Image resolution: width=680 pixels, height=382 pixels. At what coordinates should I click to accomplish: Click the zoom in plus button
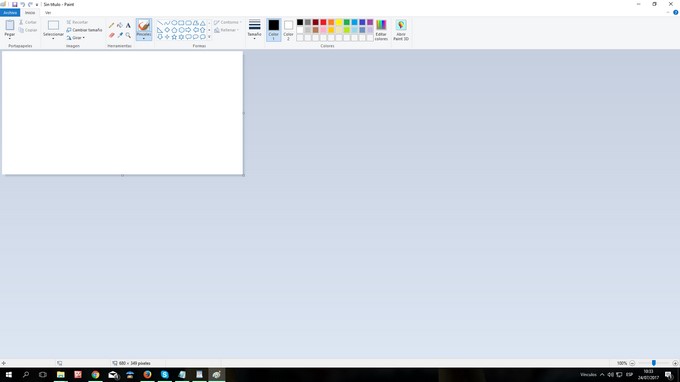[x=675, y=363]
